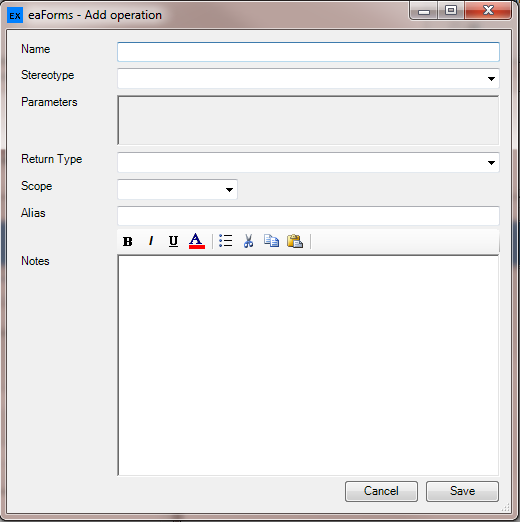Toggle underline formatting button
The width and height of the screenshot is (520, 522).
coord(173,241)
